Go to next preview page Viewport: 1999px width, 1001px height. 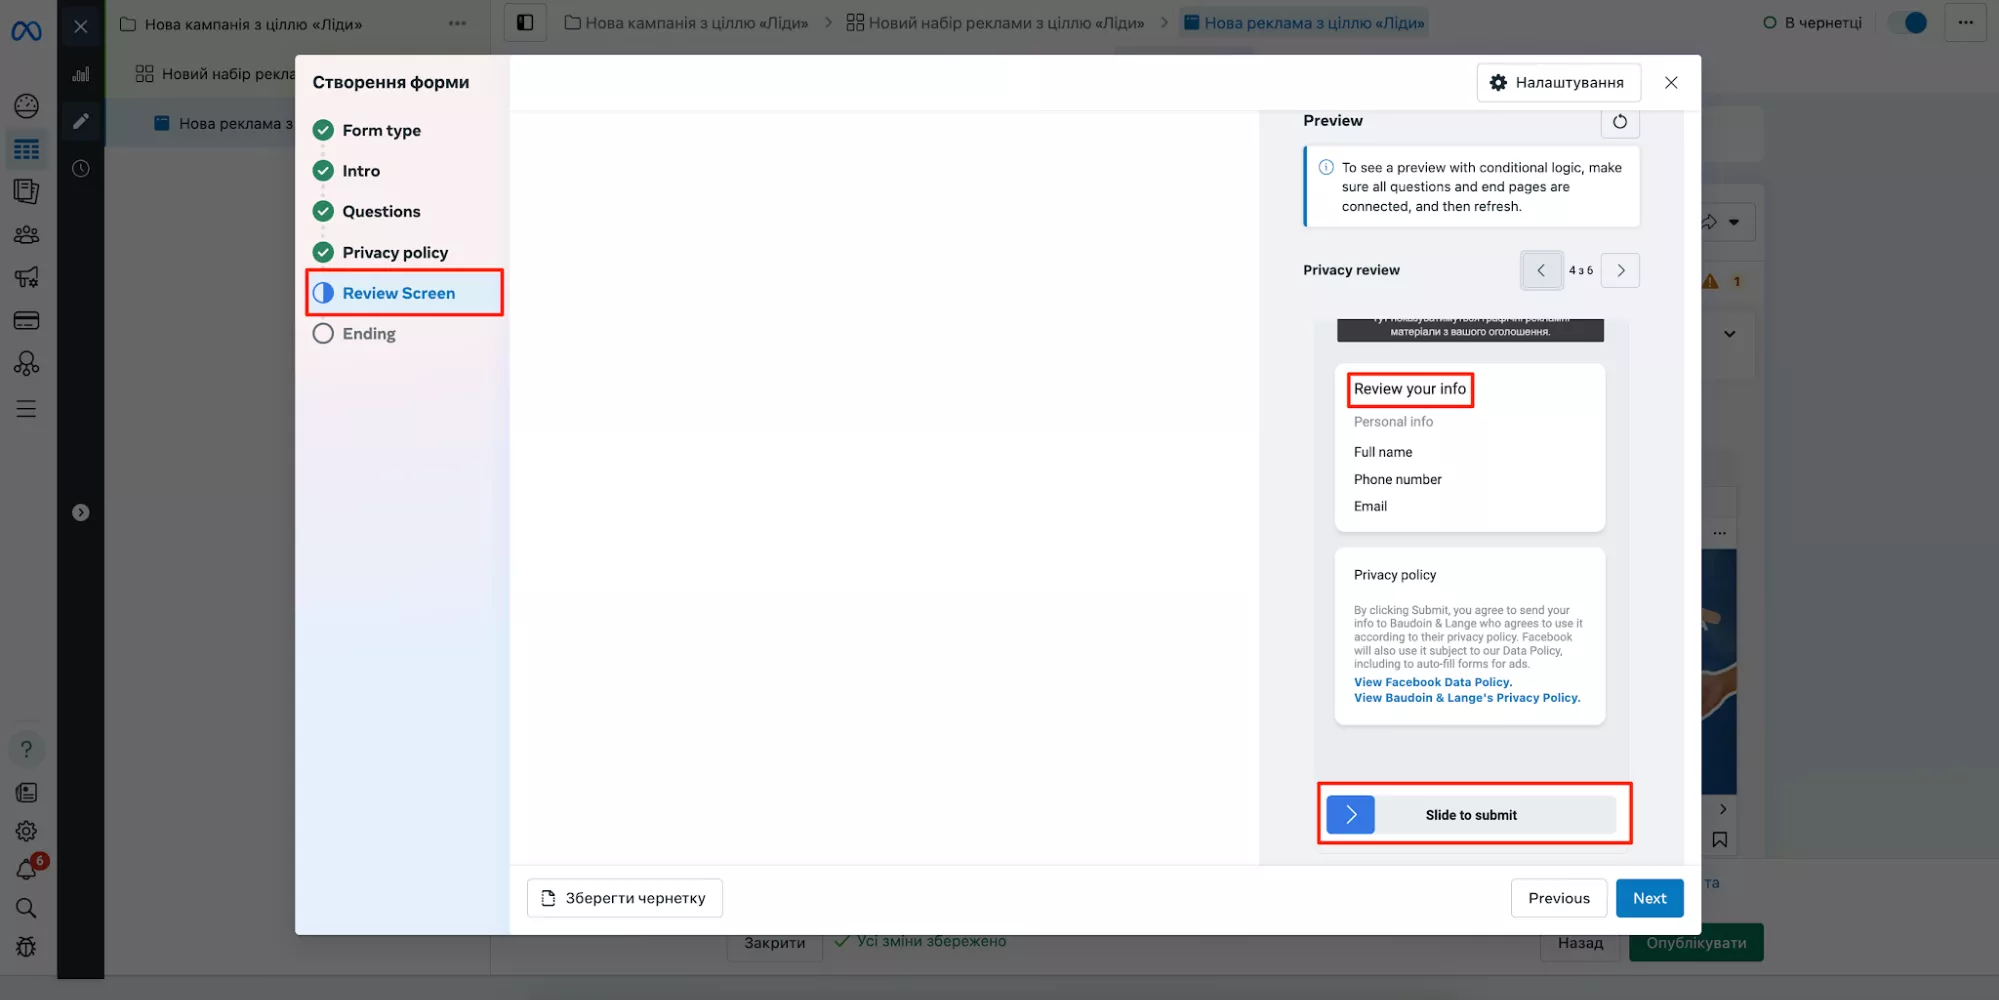[x=1620, y=271]
